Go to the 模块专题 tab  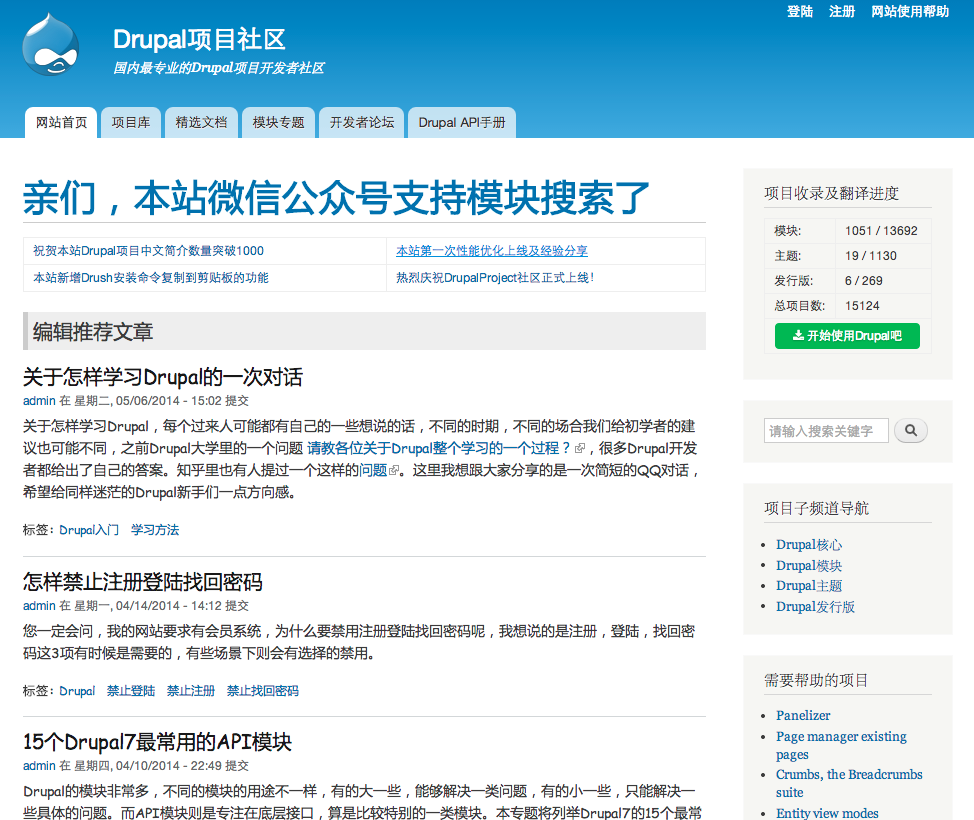pos(278,122)
